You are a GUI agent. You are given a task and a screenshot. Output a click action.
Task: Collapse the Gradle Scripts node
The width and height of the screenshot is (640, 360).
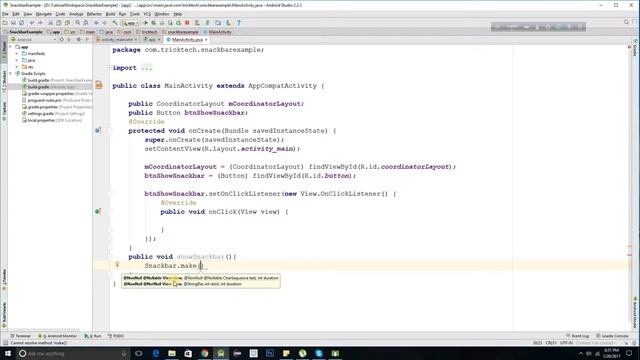[11, 73]
